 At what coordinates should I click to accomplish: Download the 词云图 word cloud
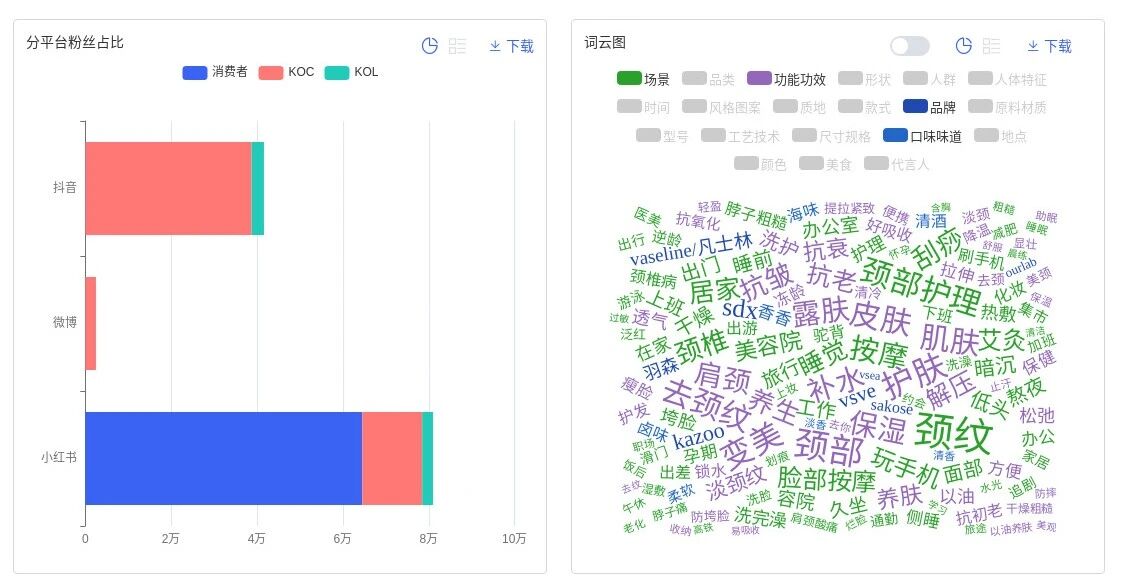point(1049,46)
